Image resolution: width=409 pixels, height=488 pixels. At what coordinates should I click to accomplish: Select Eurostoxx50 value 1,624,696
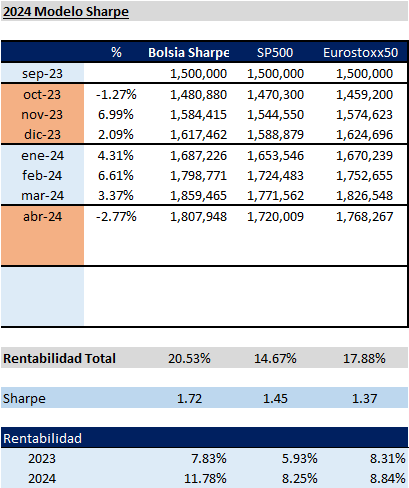click(365, 135)
